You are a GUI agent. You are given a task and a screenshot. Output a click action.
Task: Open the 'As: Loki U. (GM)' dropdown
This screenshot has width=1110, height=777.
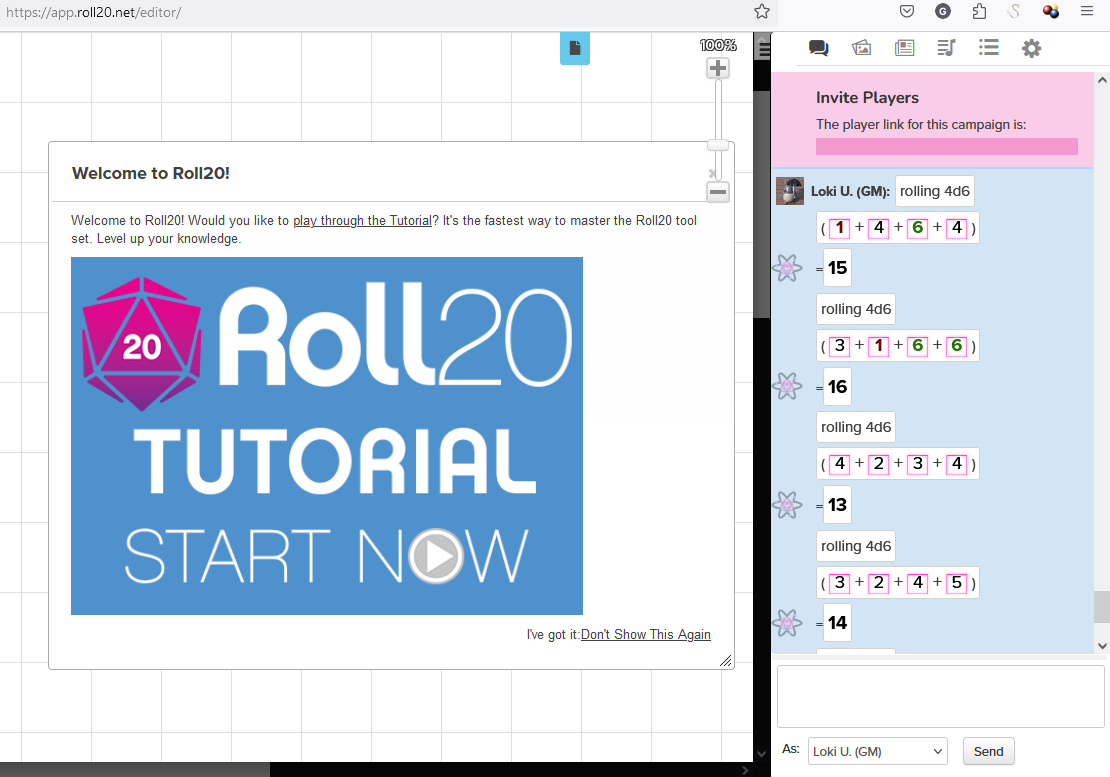tap(878, 751)
